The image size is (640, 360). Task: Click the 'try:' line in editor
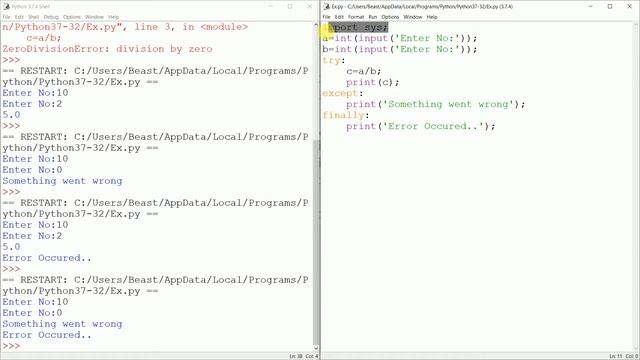334,60
